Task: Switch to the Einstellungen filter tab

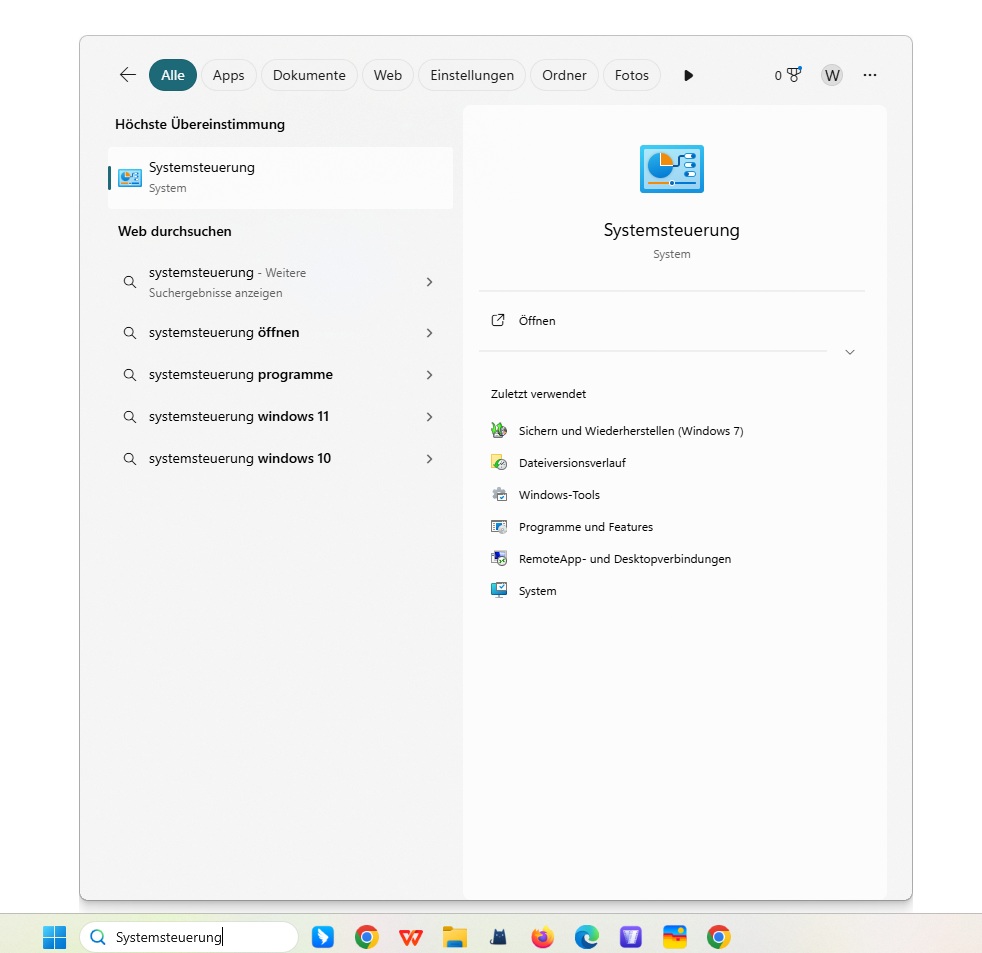Action: (x=472, y=75)
